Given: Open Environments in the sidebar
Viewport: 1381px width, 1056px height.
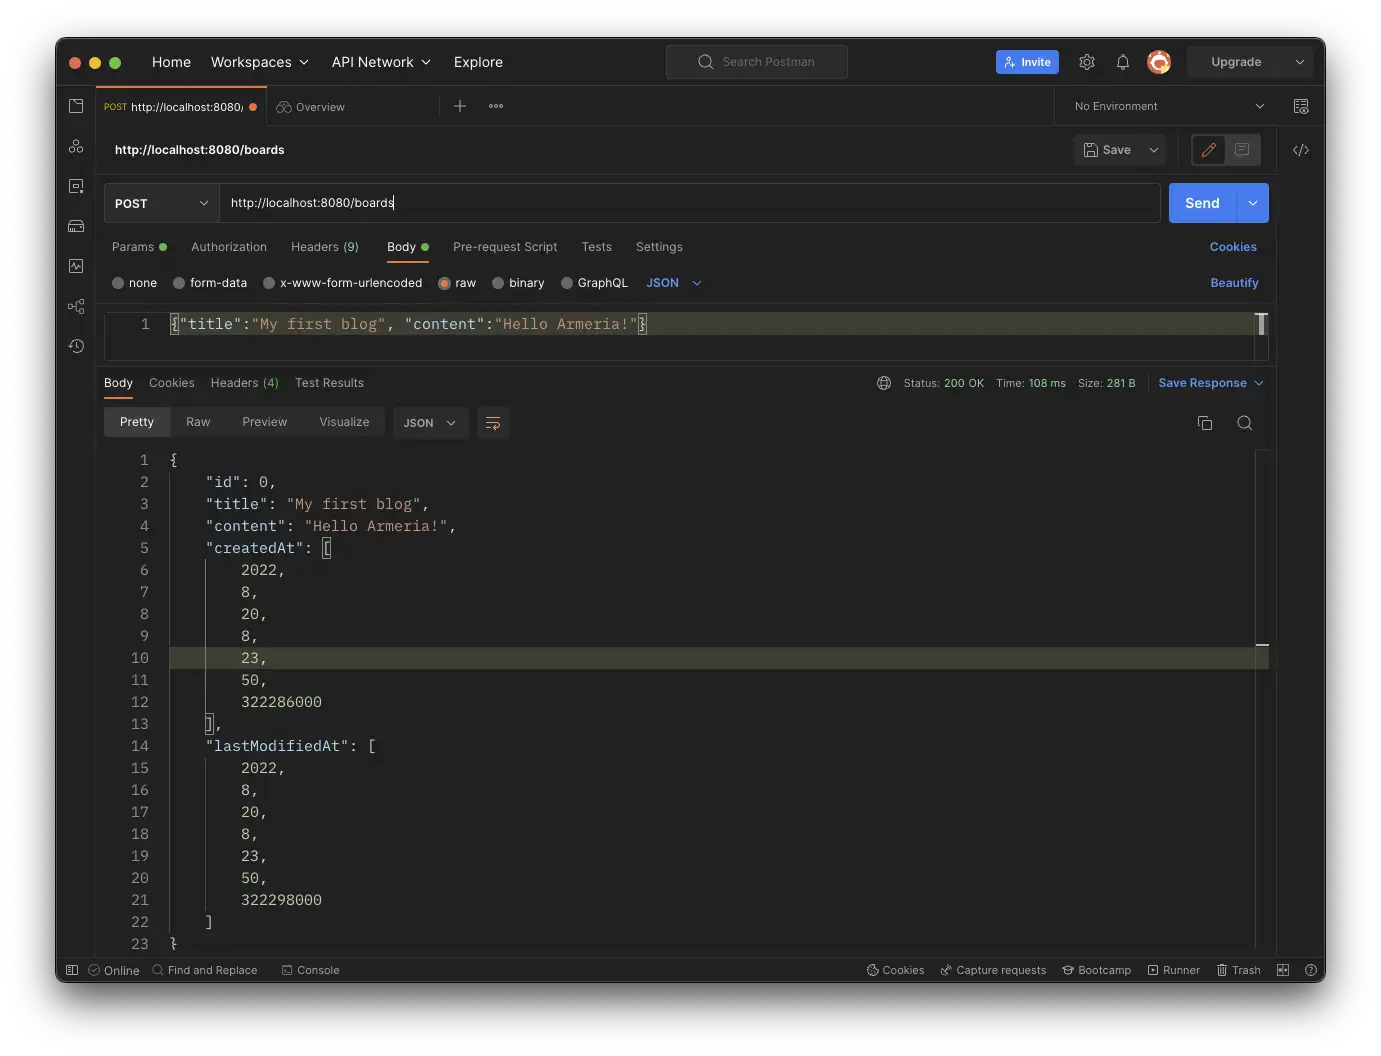Looking at the screenshot, I should (x=76, y=186).
